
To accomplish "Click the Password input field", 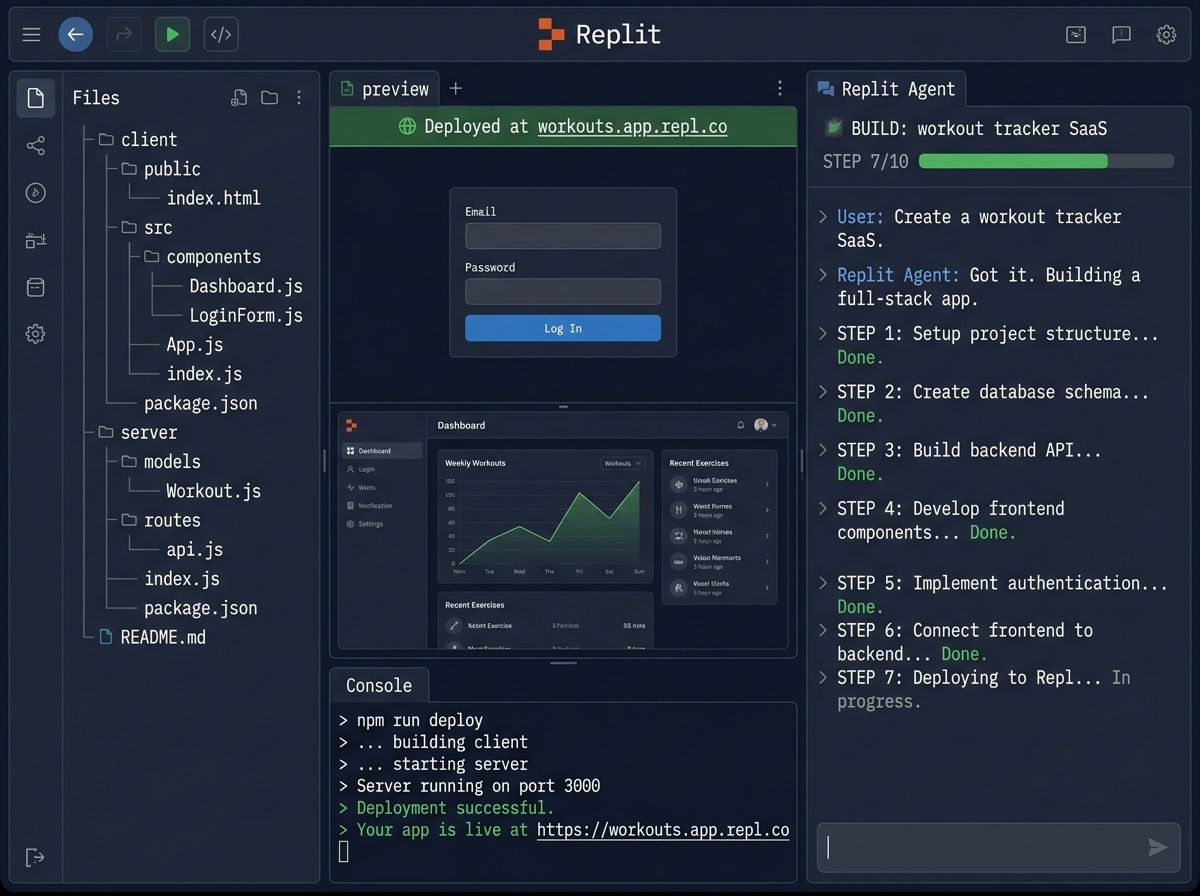I will pos(563,291).
